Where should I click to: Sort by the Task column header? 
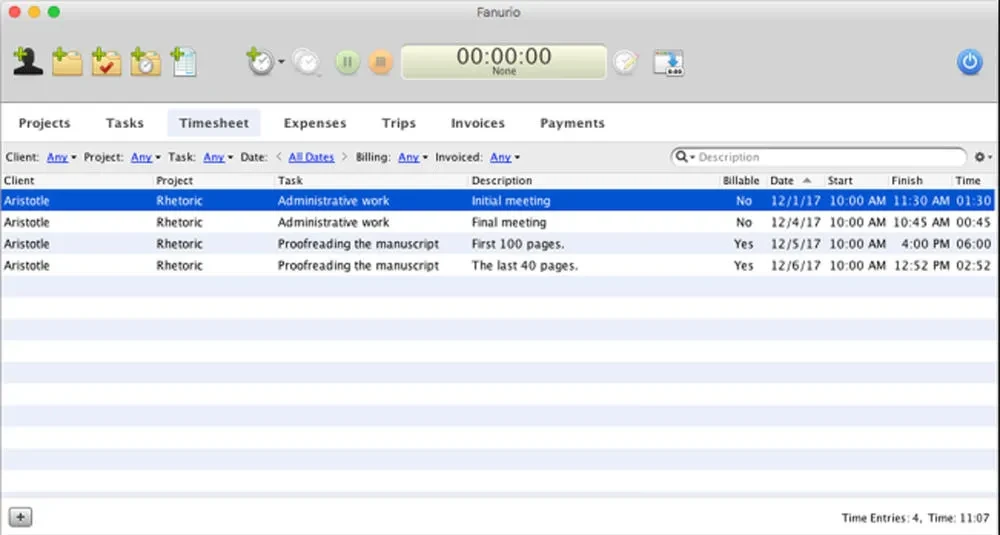click(371, 180)
